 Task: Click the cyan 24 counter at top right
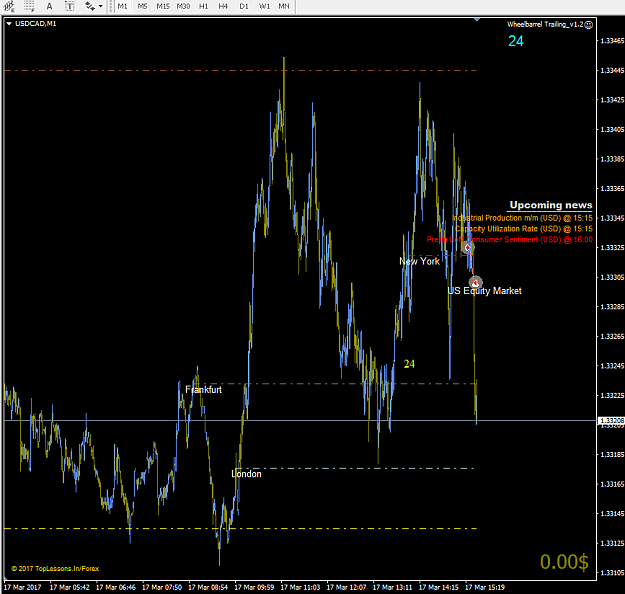pyautogui.click(x=516, y=41)
